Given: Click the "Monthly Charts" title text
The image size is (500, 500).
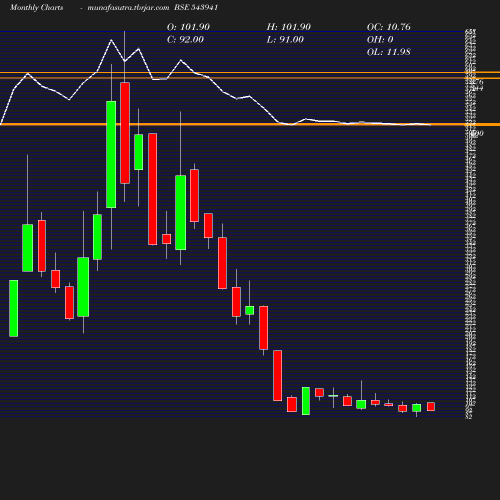Looking at the screenshot, I should coord(36,8).
